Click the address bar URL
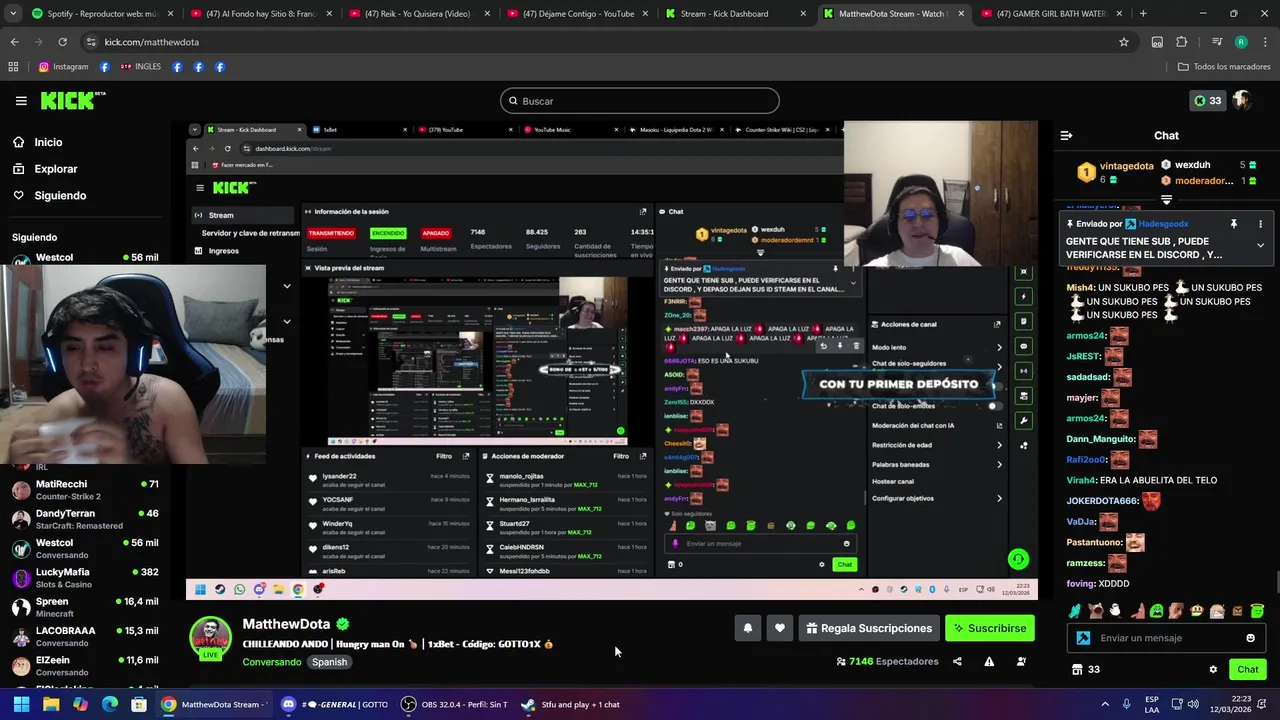 tap(152, 42)
